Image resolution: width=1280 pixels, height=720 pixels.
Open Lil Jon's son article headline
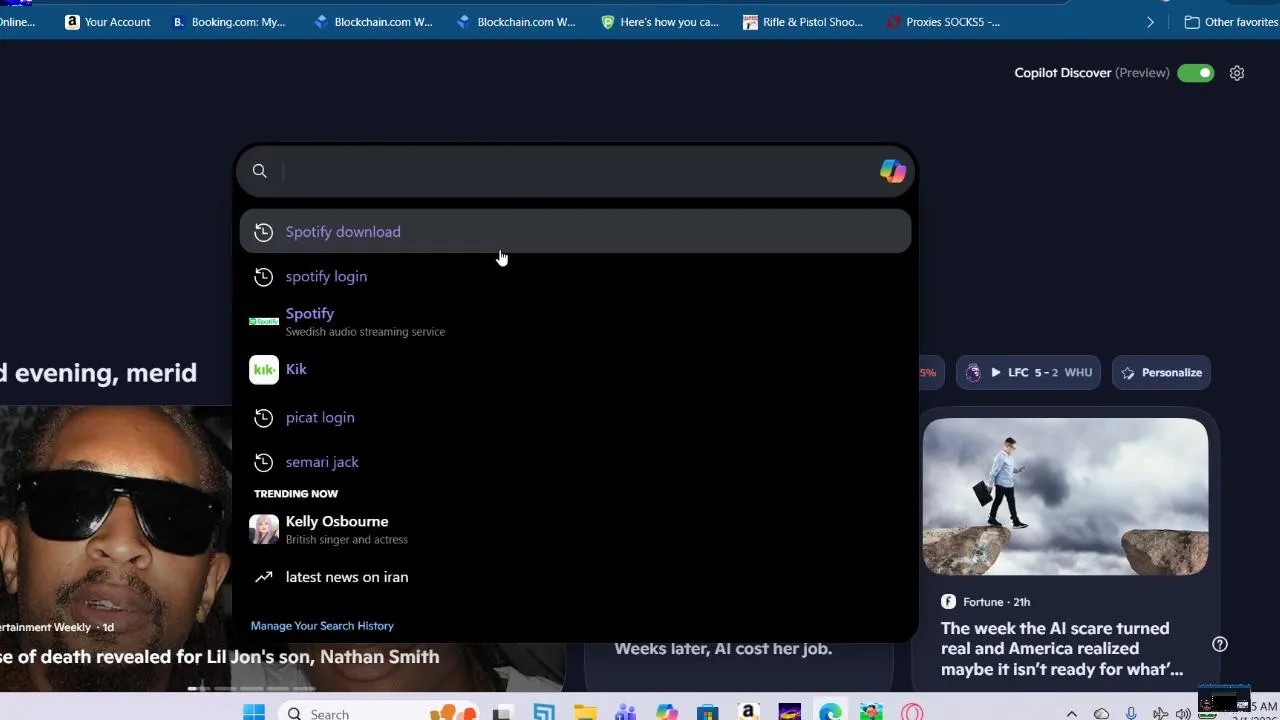pyautogui.click(x=220, y=657)
